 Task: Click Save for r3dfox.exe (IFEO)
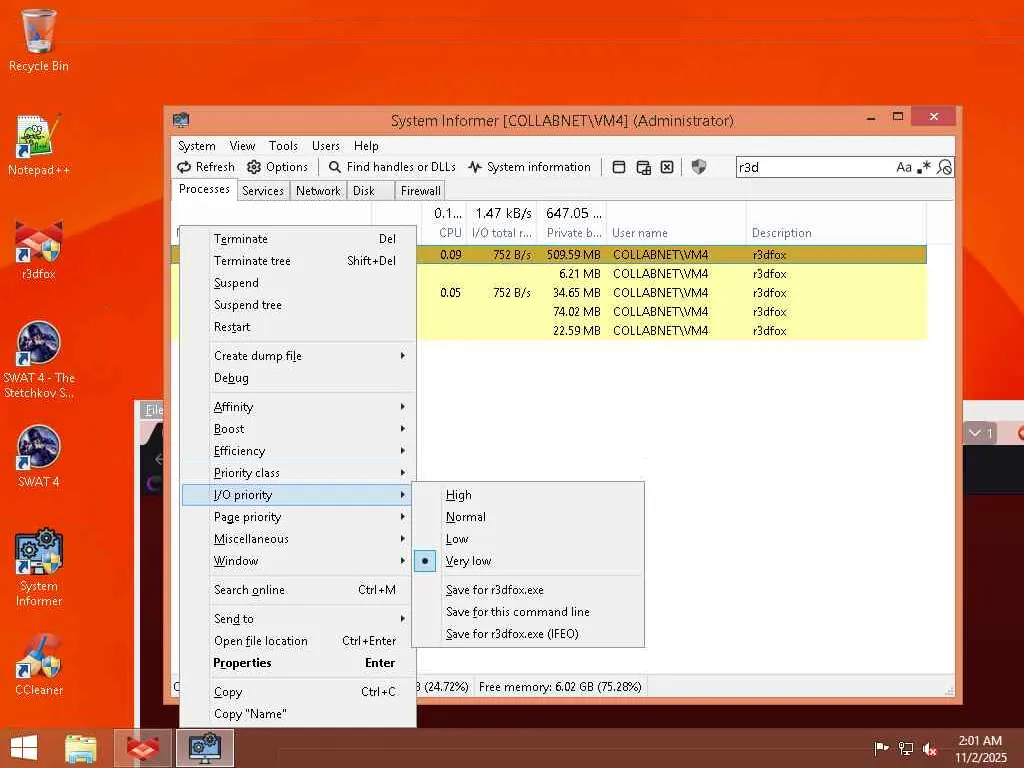coord(528,633)
